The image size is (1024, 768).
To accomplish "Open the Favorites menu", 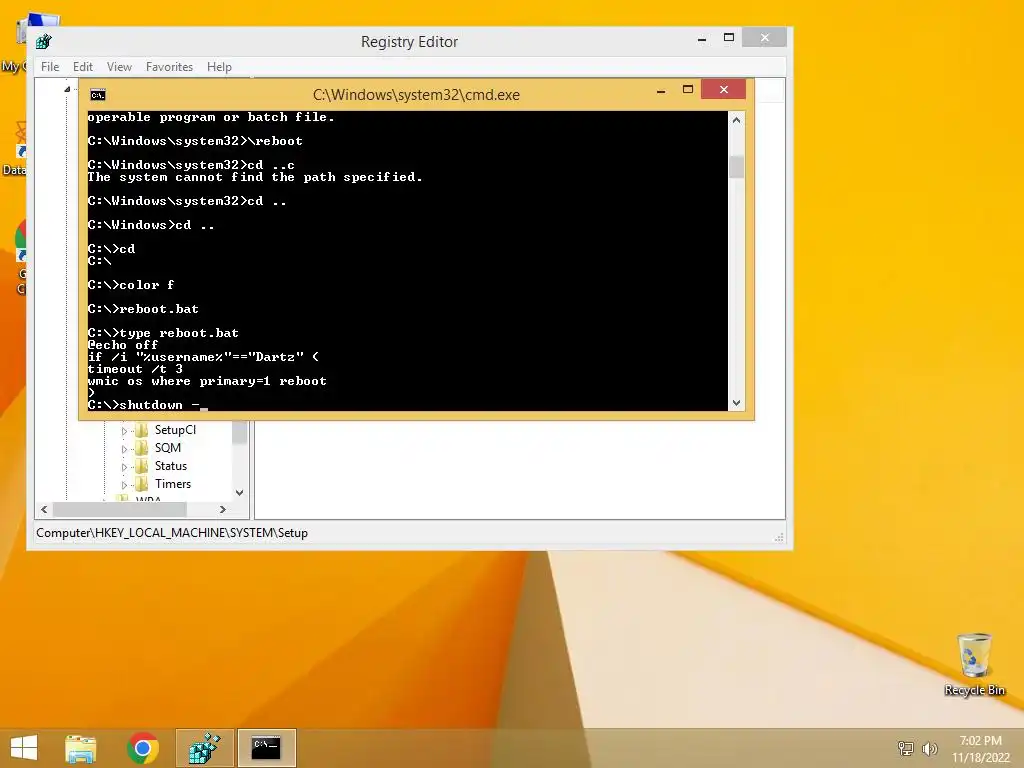I will [169, 67].
